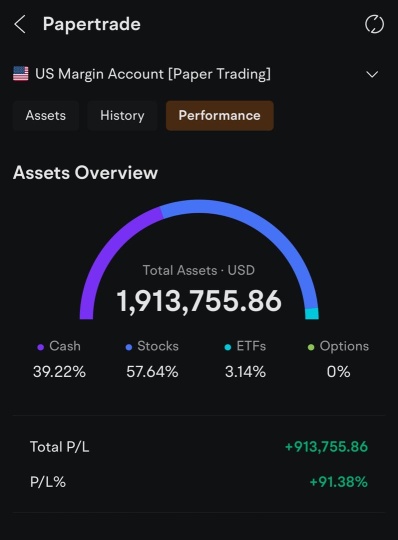Tap the cyan ETFs legend dot
The width and height of the screenshot is (398, 540).
(x=228, y=347)
